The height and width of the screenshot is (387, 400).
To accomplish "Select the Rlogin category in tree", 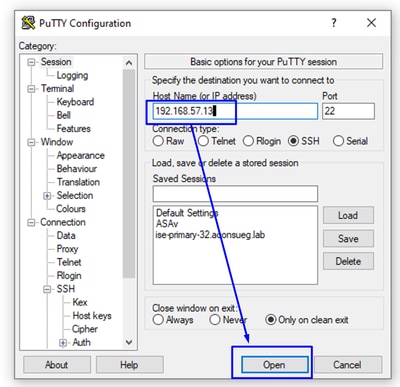I will pos(69,275).
